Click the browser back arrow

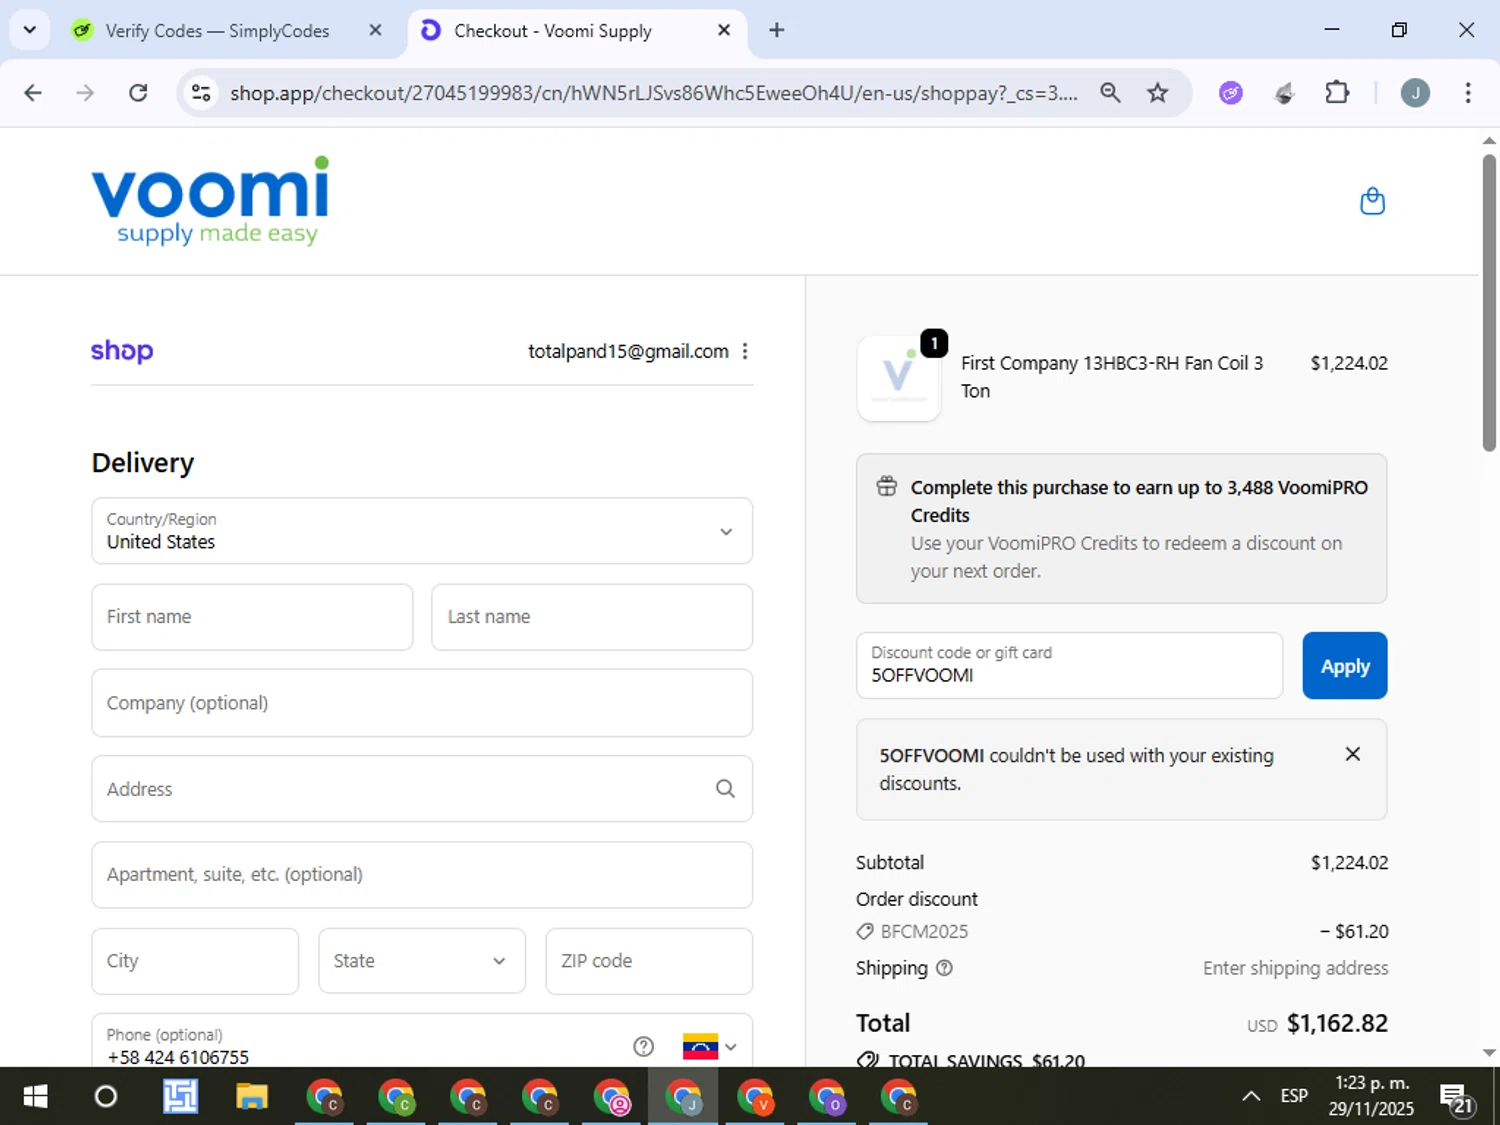(x=33, y=93)
